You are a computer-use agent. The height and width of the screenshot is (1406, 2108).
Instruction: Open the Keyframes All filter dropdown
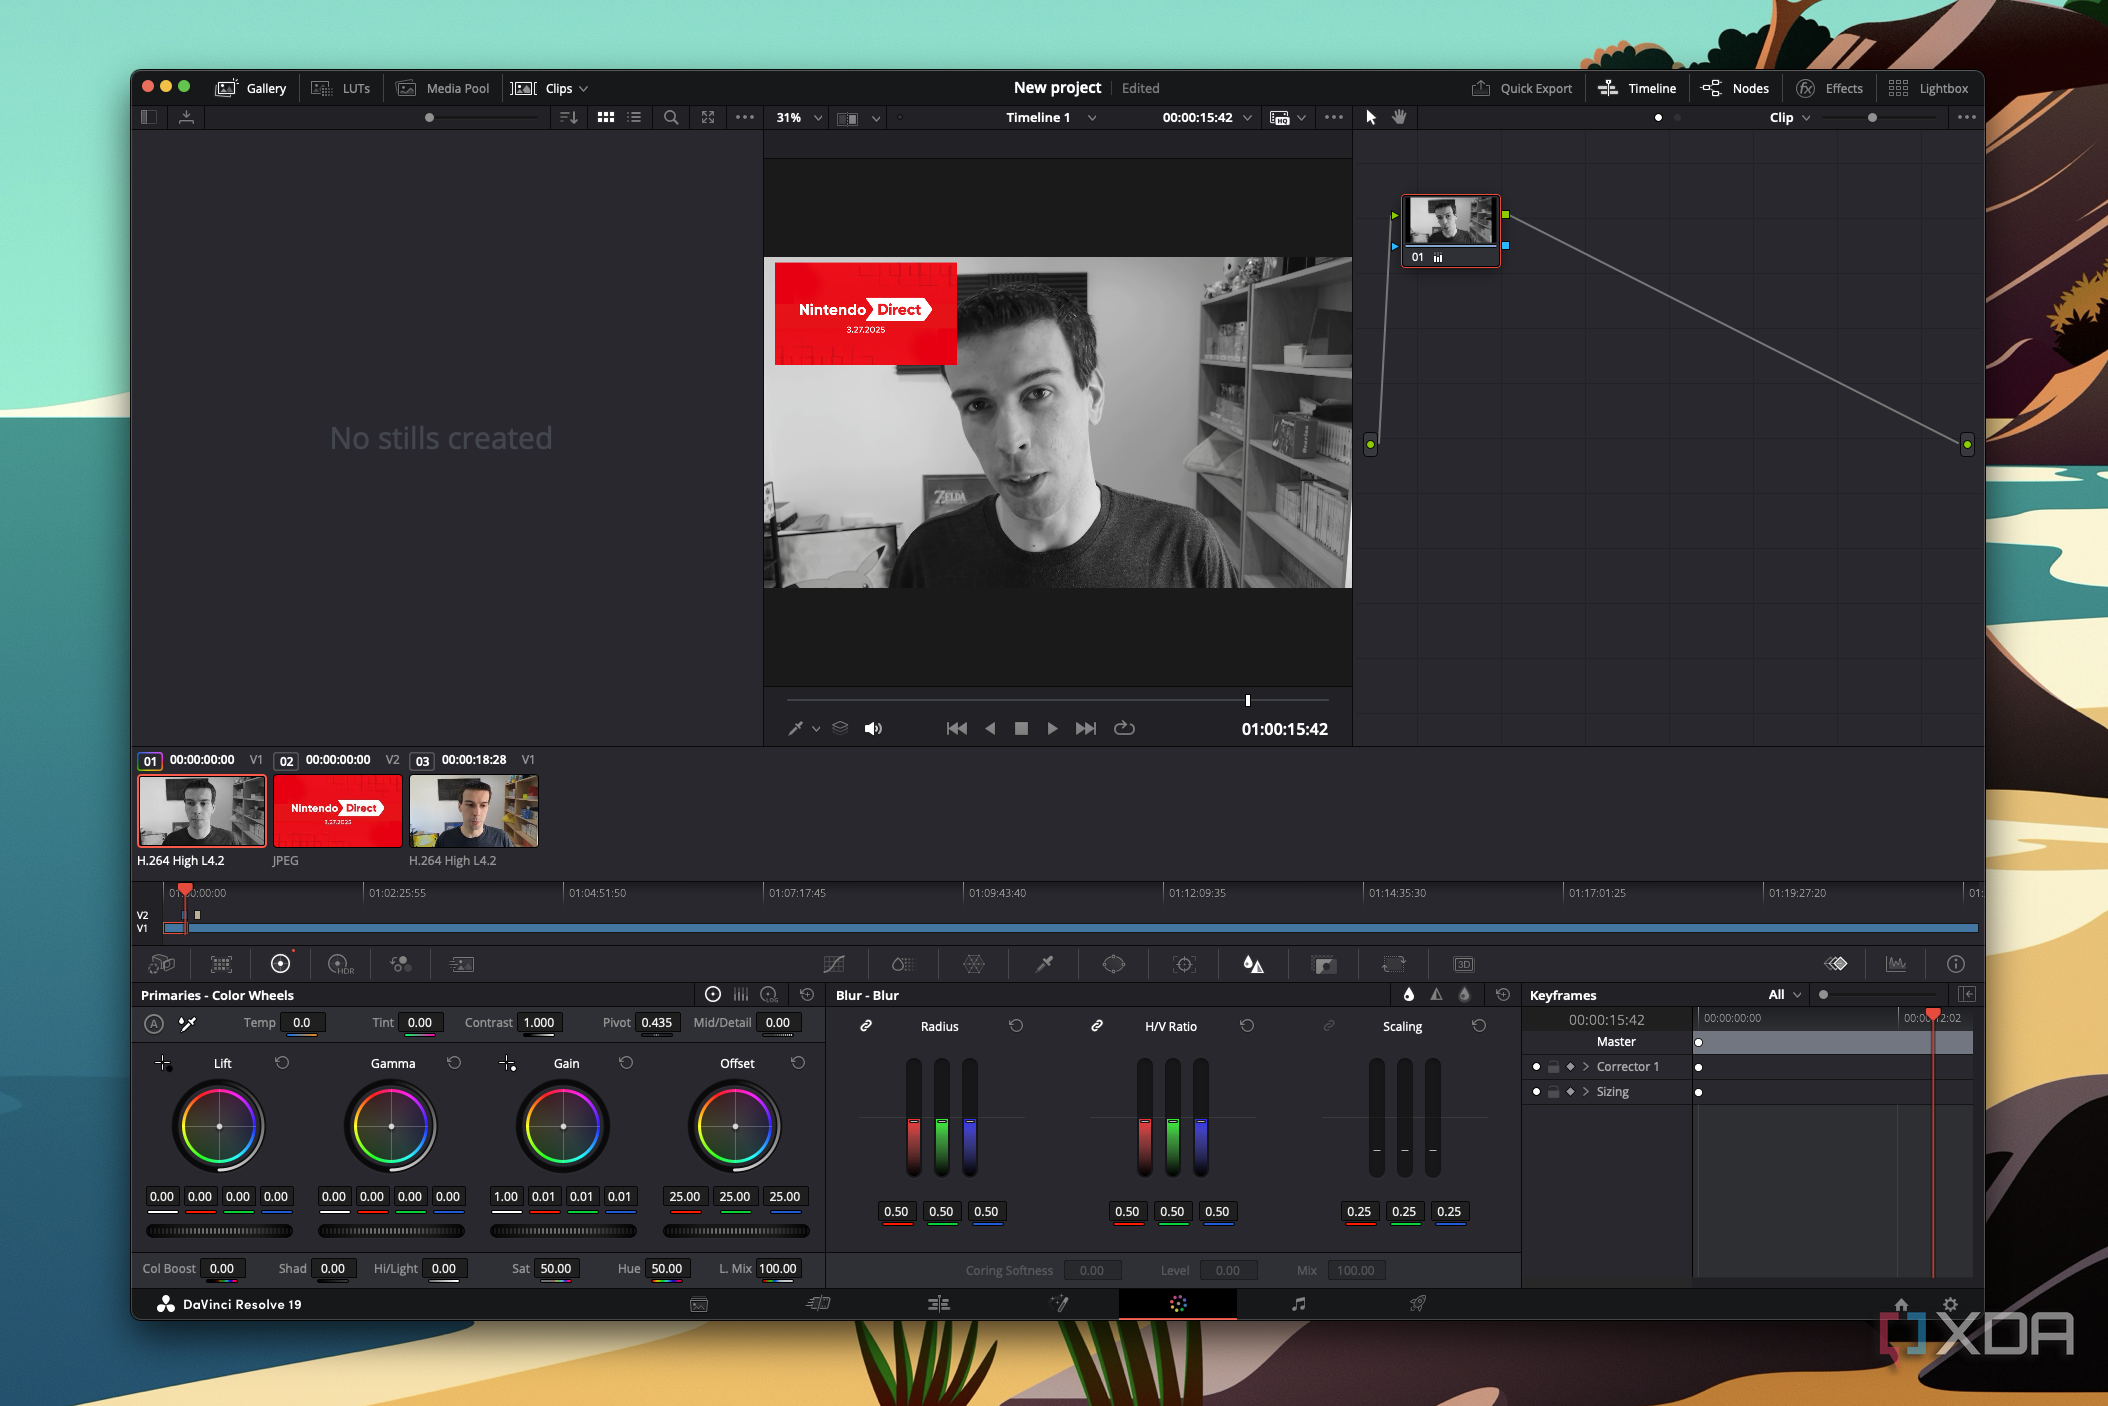pos(1785,994)
